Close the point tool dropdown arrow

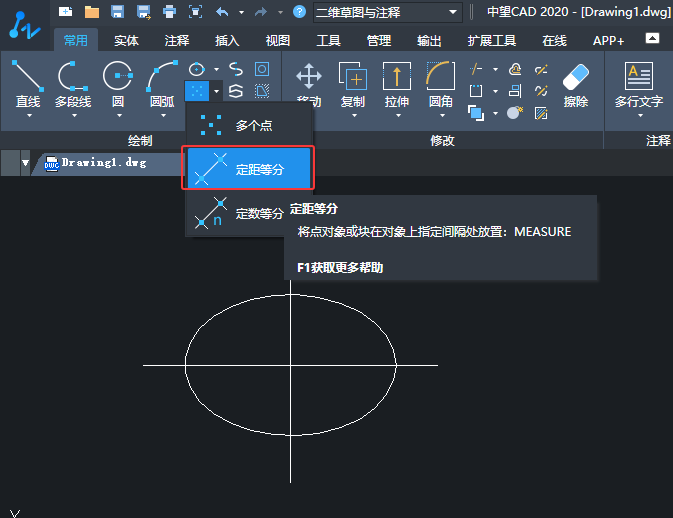click(x=216, y=91)
